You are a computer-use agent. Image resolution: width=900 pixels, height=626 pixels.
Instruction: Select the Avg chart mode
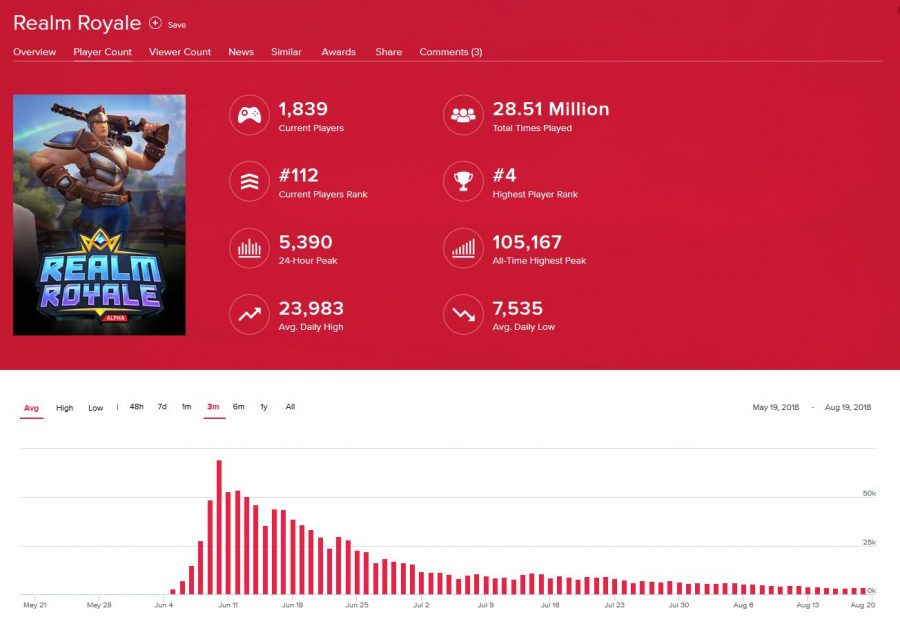click(31, 408)
